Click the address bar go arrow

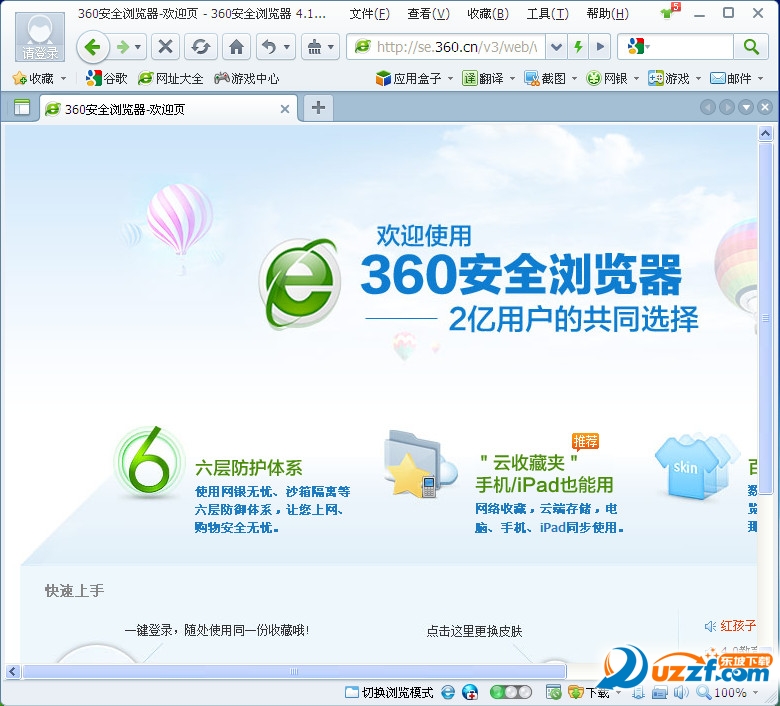point(600,47)
